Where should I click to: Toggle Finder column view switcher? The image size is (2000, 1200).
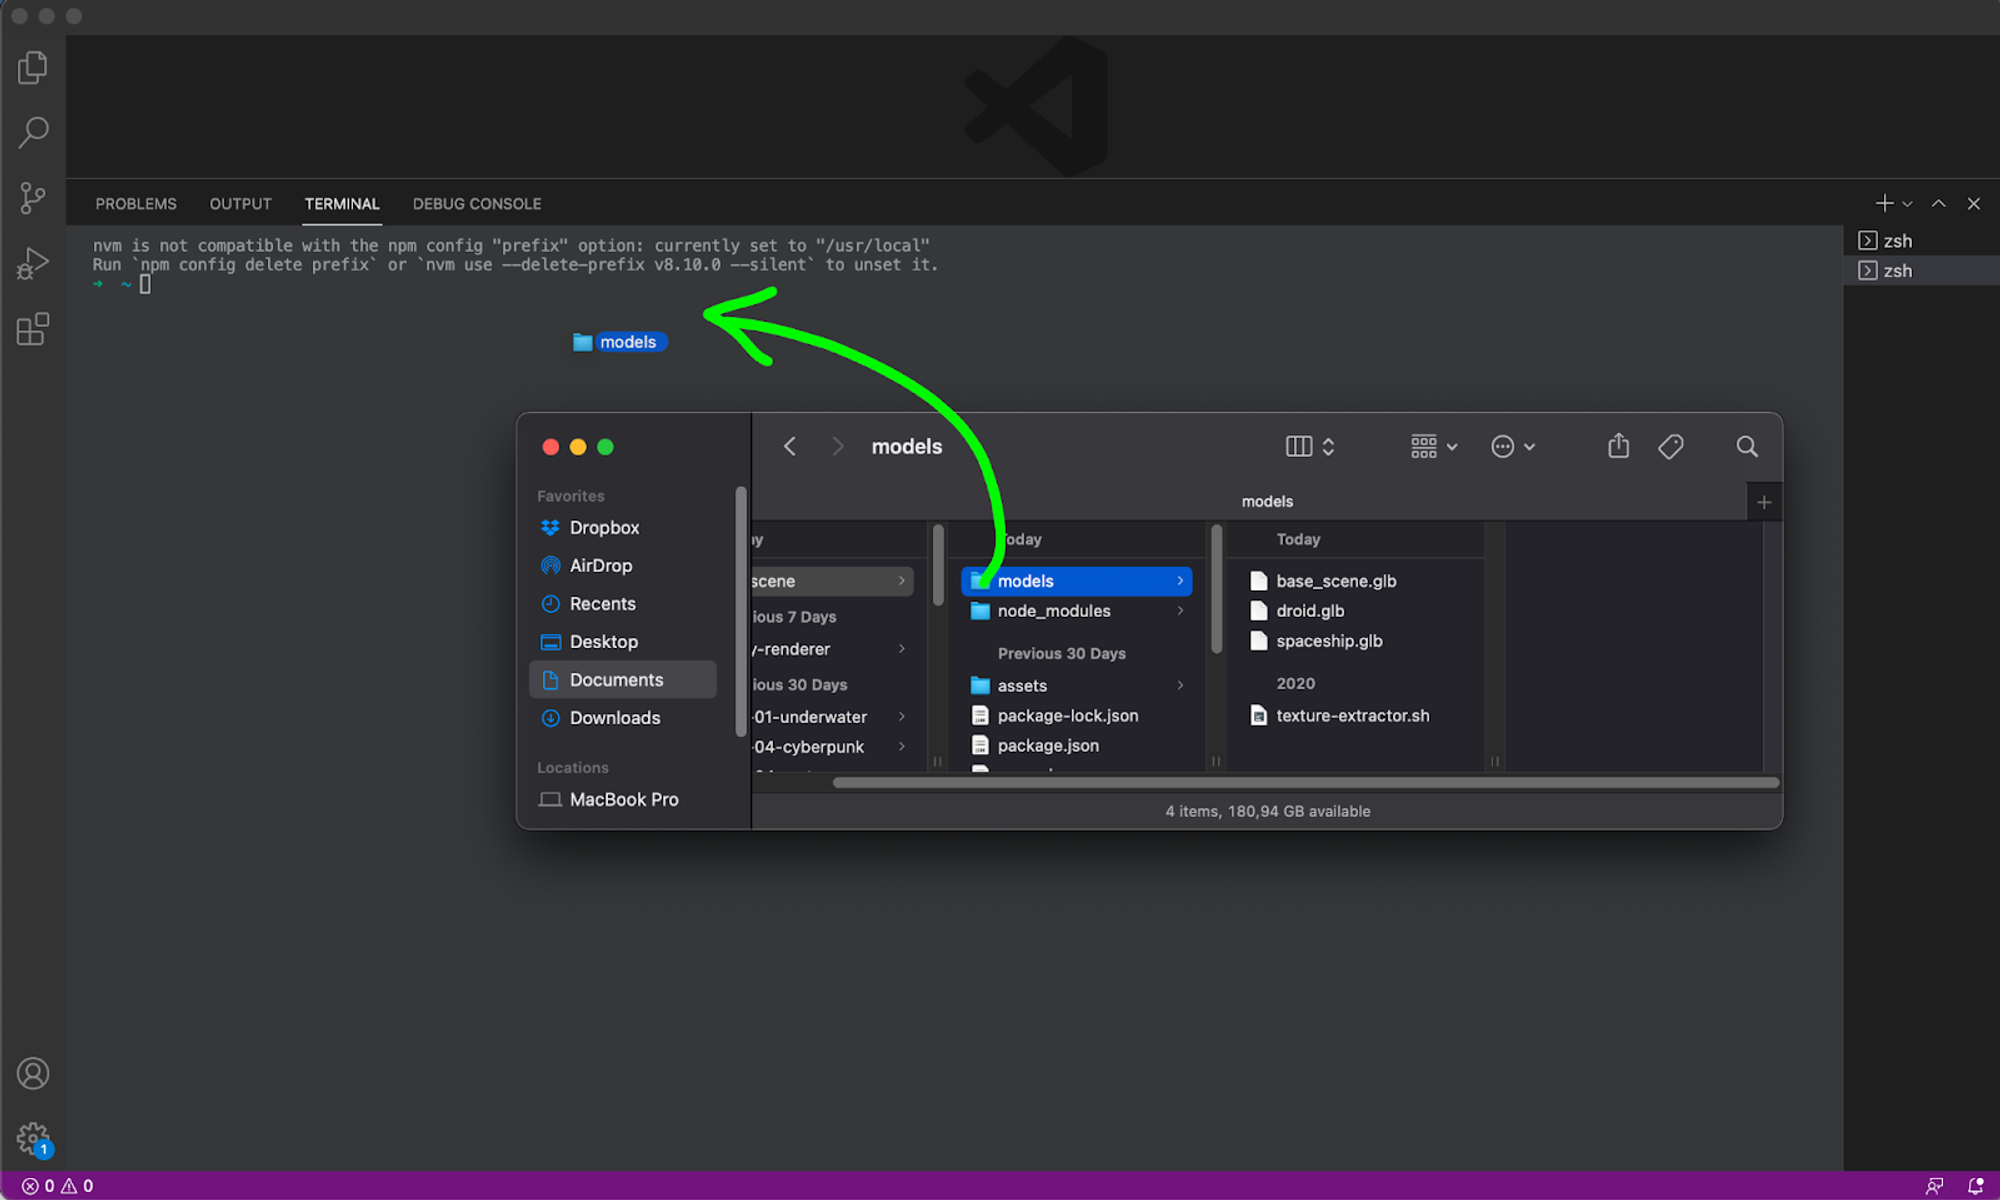click(1309, 446)
